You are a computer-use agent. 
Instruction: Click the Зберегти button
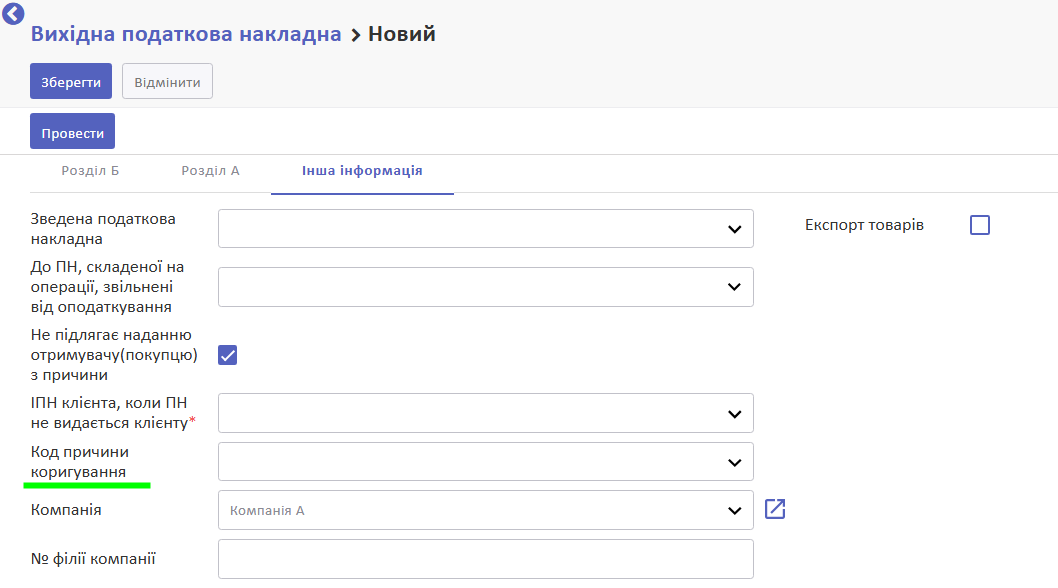tap(71, 82)
